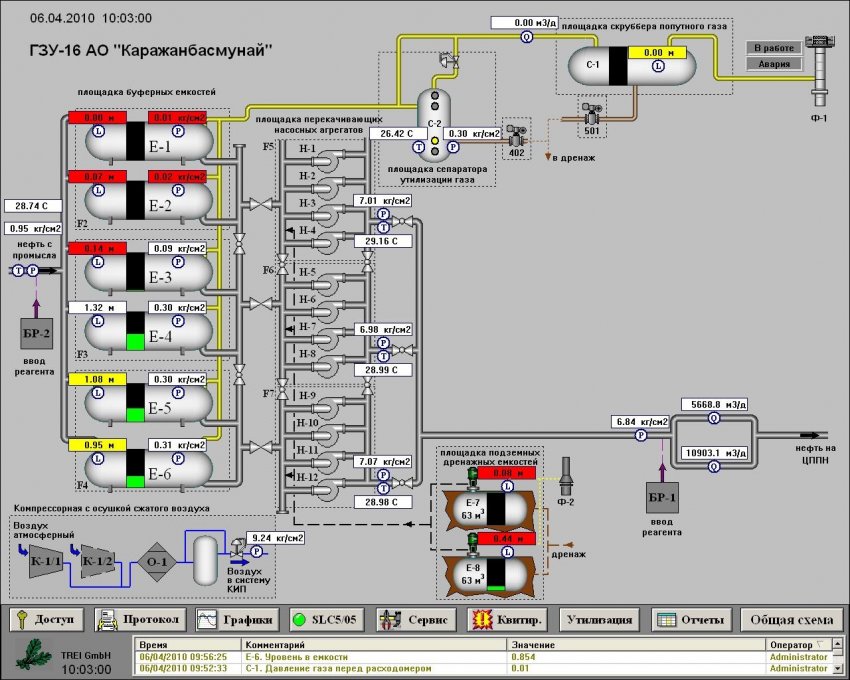Click compressor К-1/1 icon

[x=46, y=561]
